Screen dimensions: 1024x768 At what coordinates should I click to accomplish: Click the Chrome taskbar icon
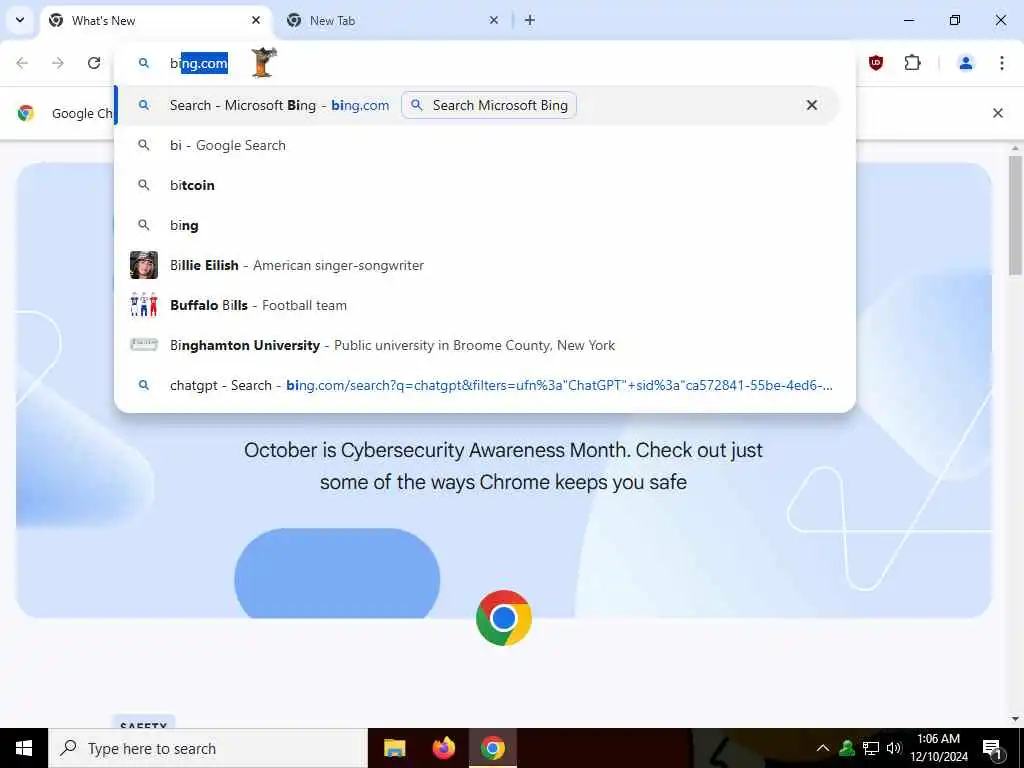coord(493,748)
